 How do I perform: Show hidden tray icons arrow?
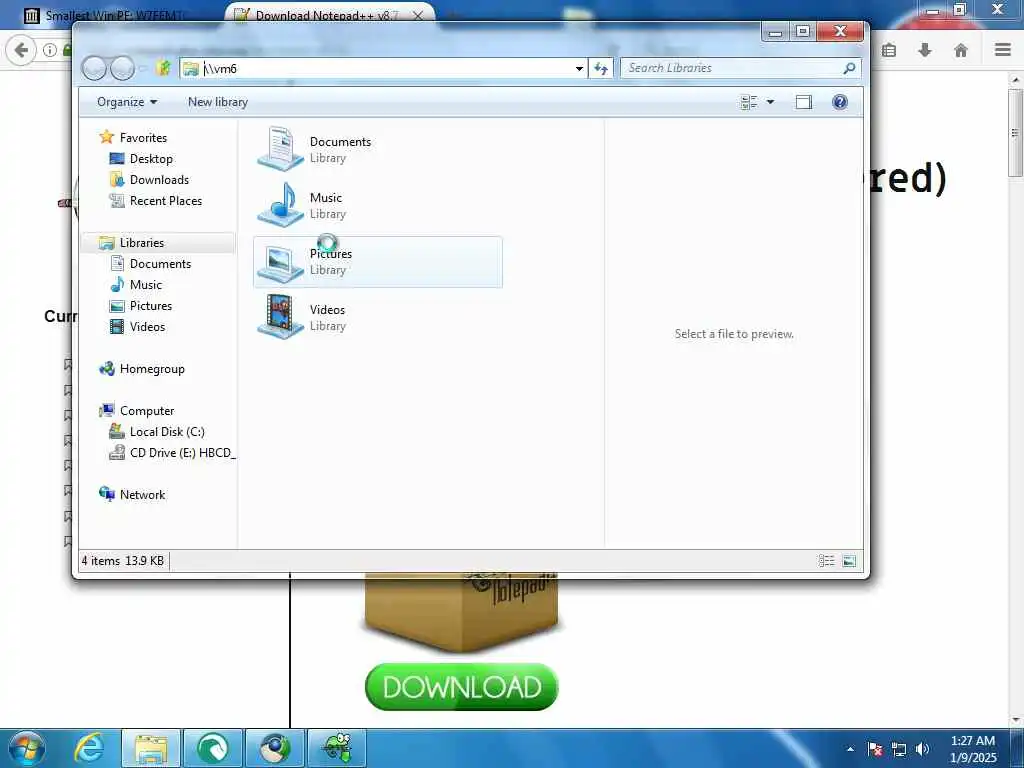(x=850, y=749)
